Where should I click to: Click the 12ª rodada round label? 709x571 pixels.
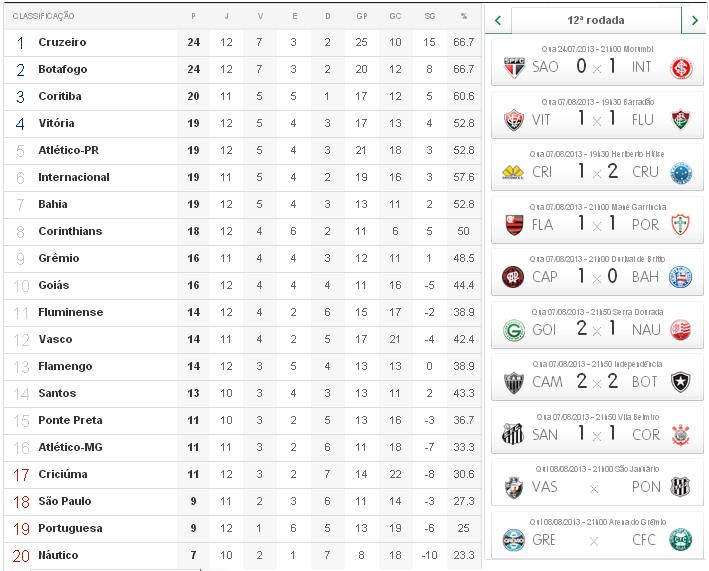pyautogui.click(x=596, y=20)
